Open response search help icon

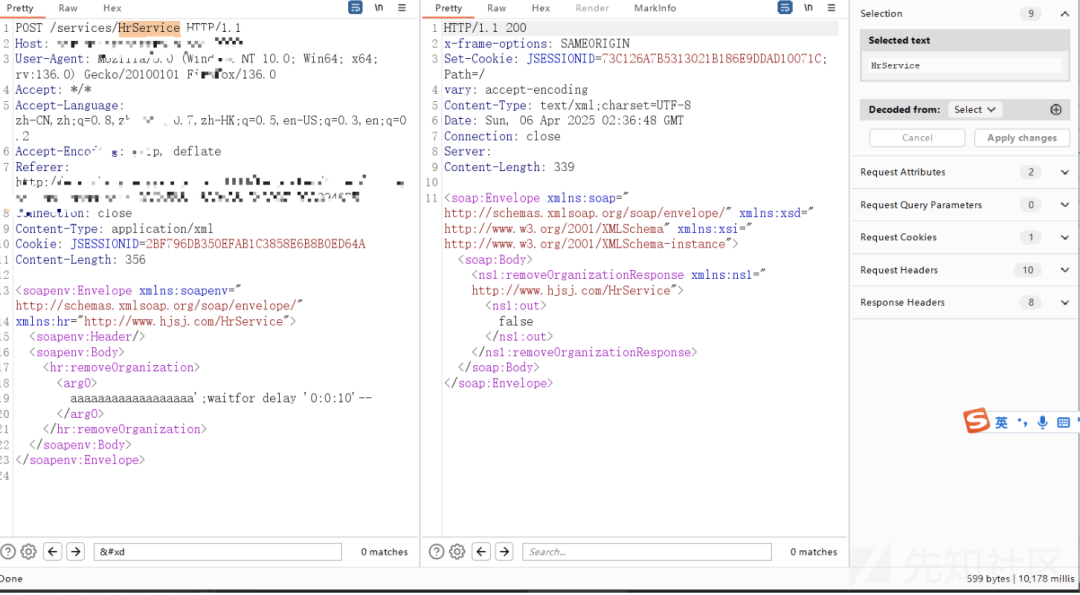436,552
